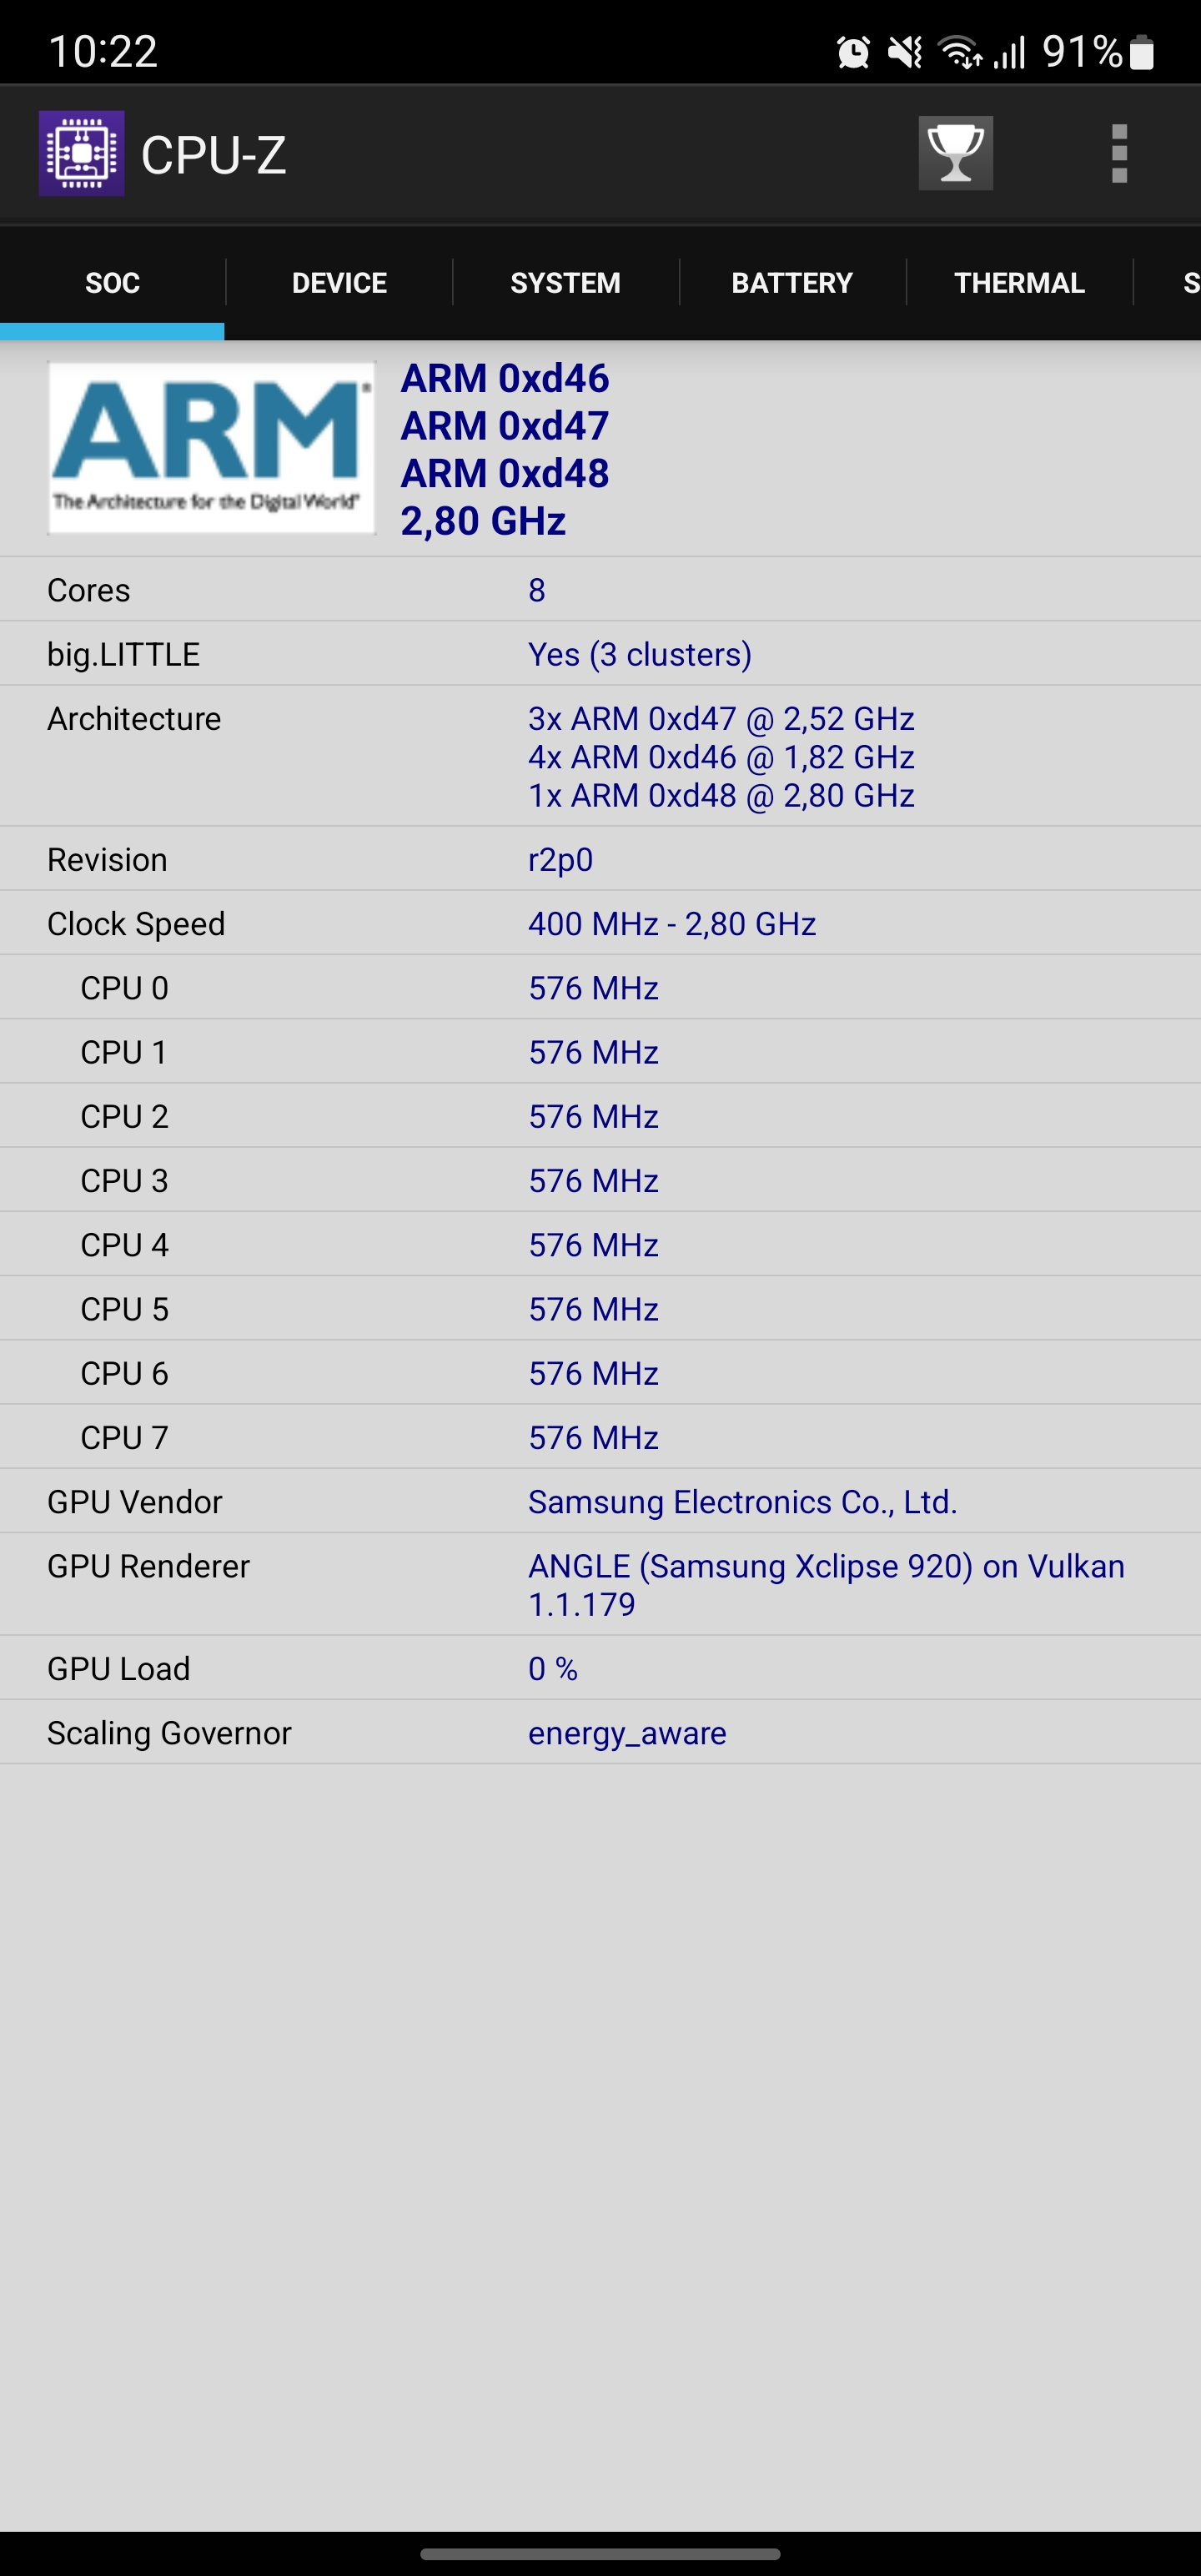Tap the CPU 7 frequency row

coord(600,1437)
